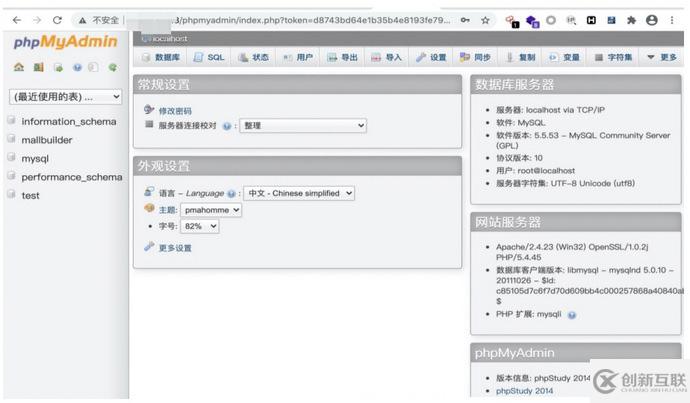
Task: Open the 复制 (Replication) tab
Action: [520, 57]
